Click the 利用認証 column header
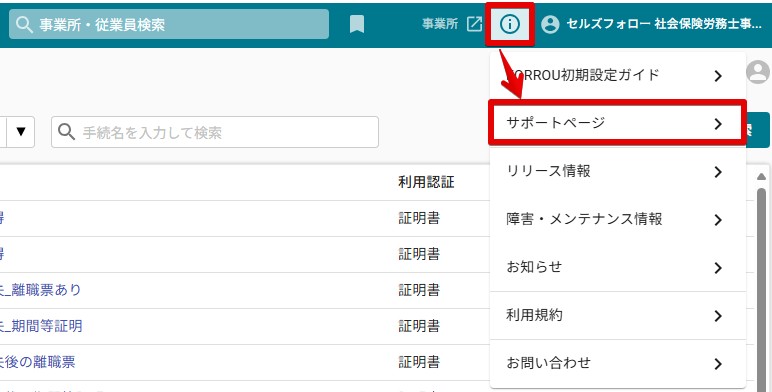The width and height of the screenshot is (772, 392). [426, 182]
